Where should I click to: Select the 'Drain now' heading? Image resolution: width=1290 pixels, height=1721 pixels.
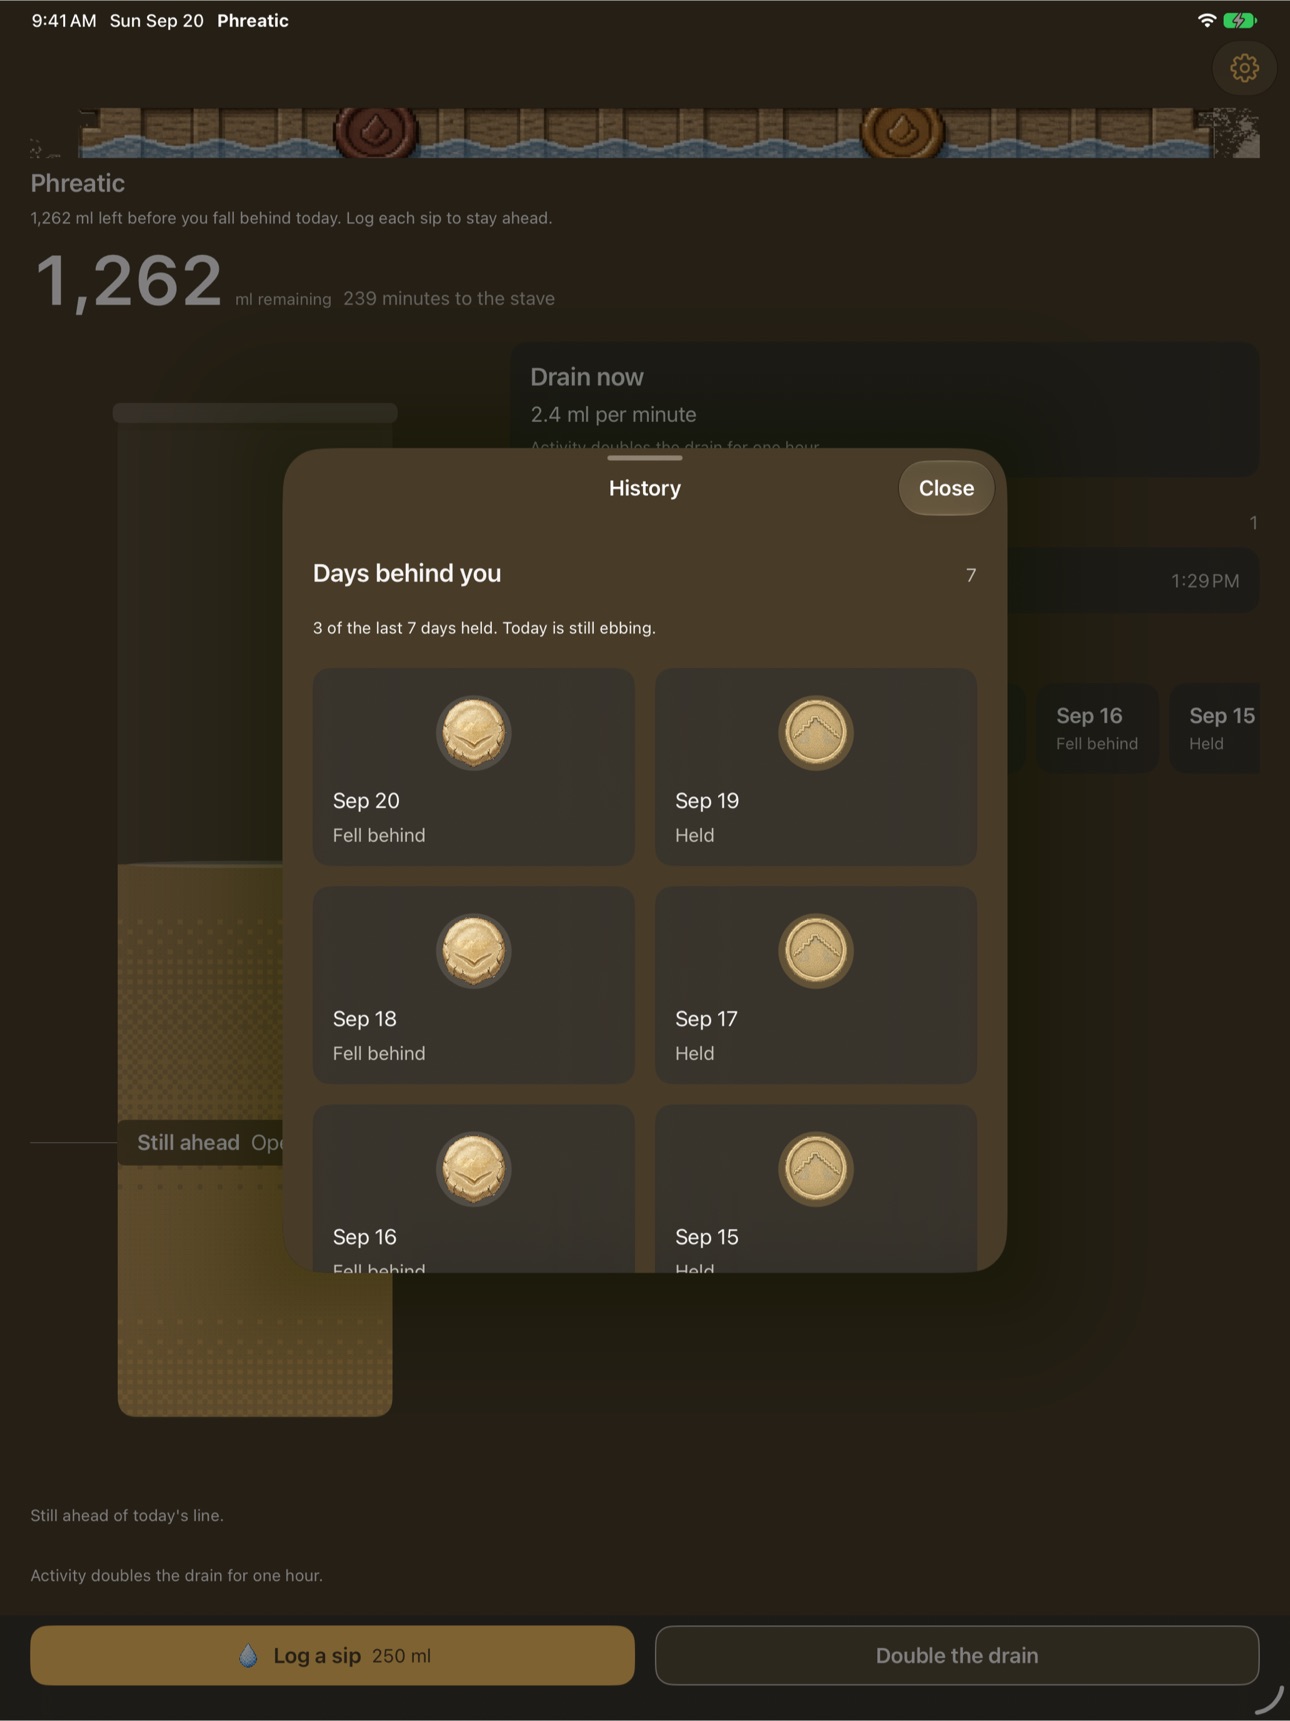[587, 377]
